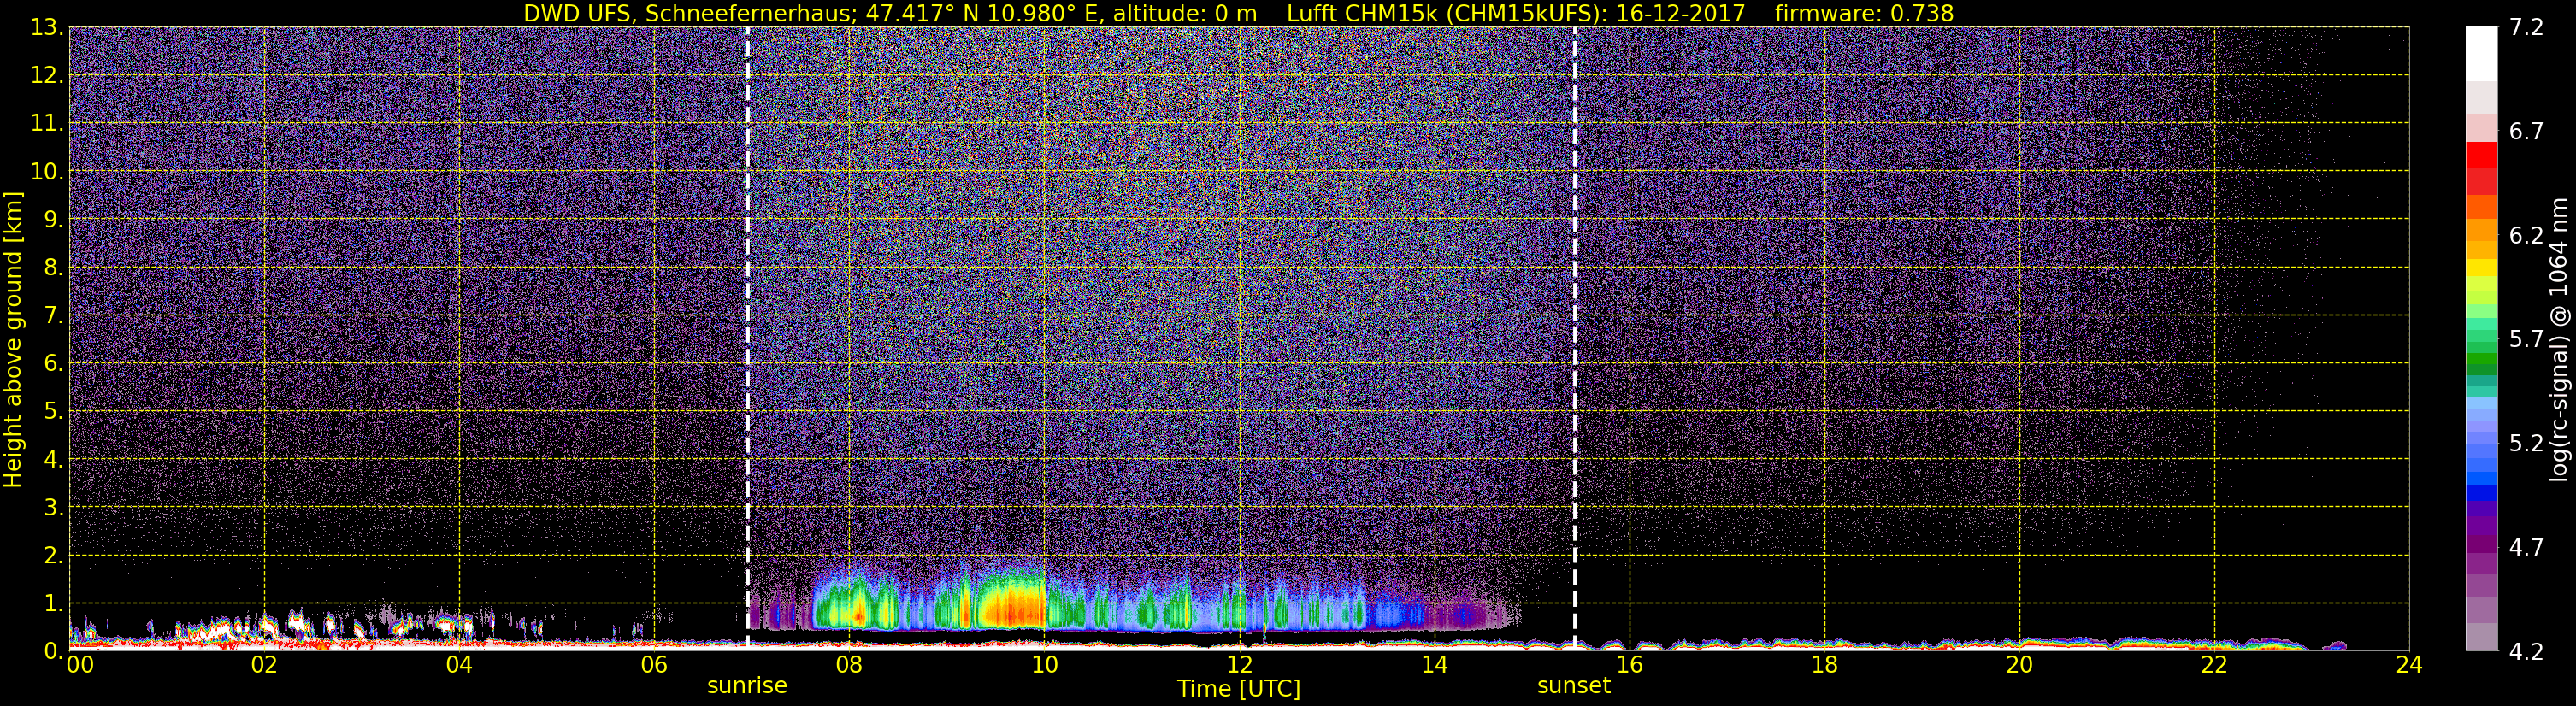Click height axis tick "9."
2576x706 pixels.
pos(53,220)
